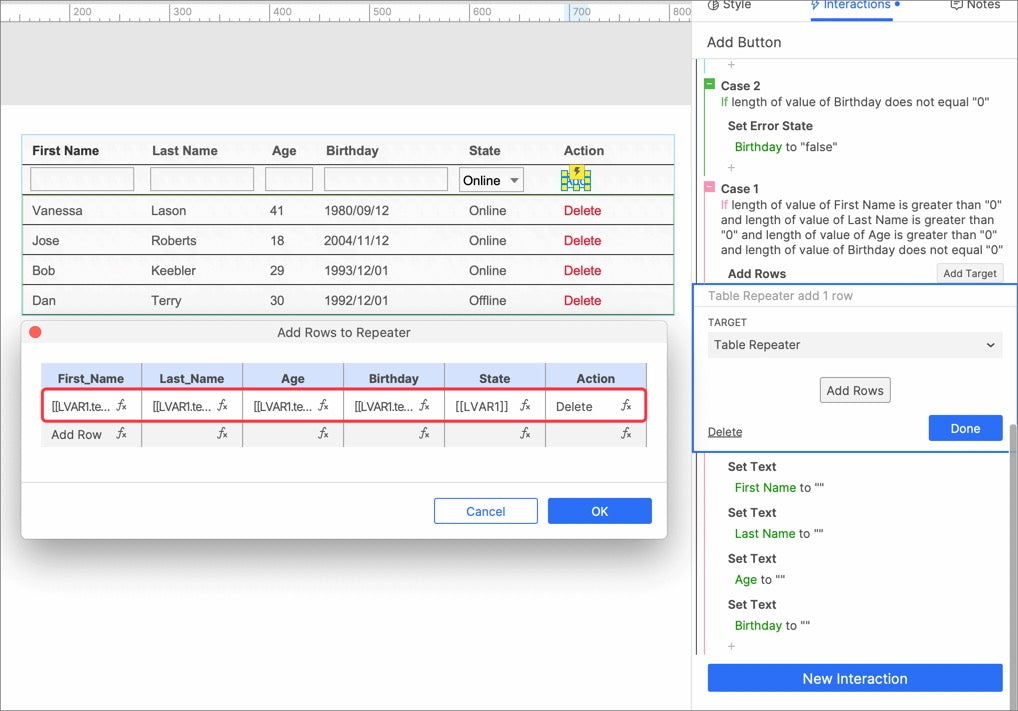Click Offline state in Dan's row
This screenshot has height=711, width=1018.
tap(488, 300)
